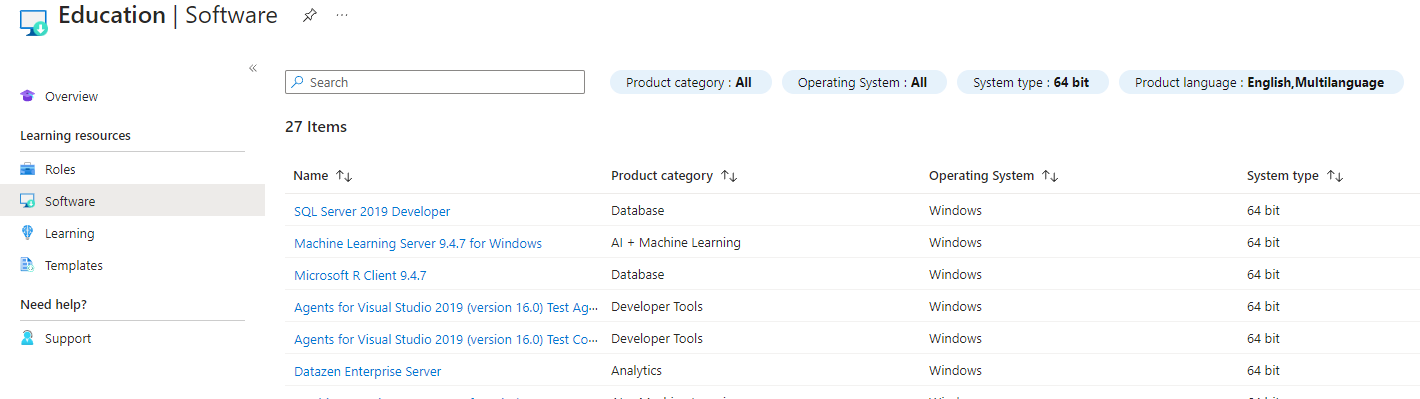Focus the Search input field
The width and height of the screenshot is (1420, 399).
click(435, 82)
